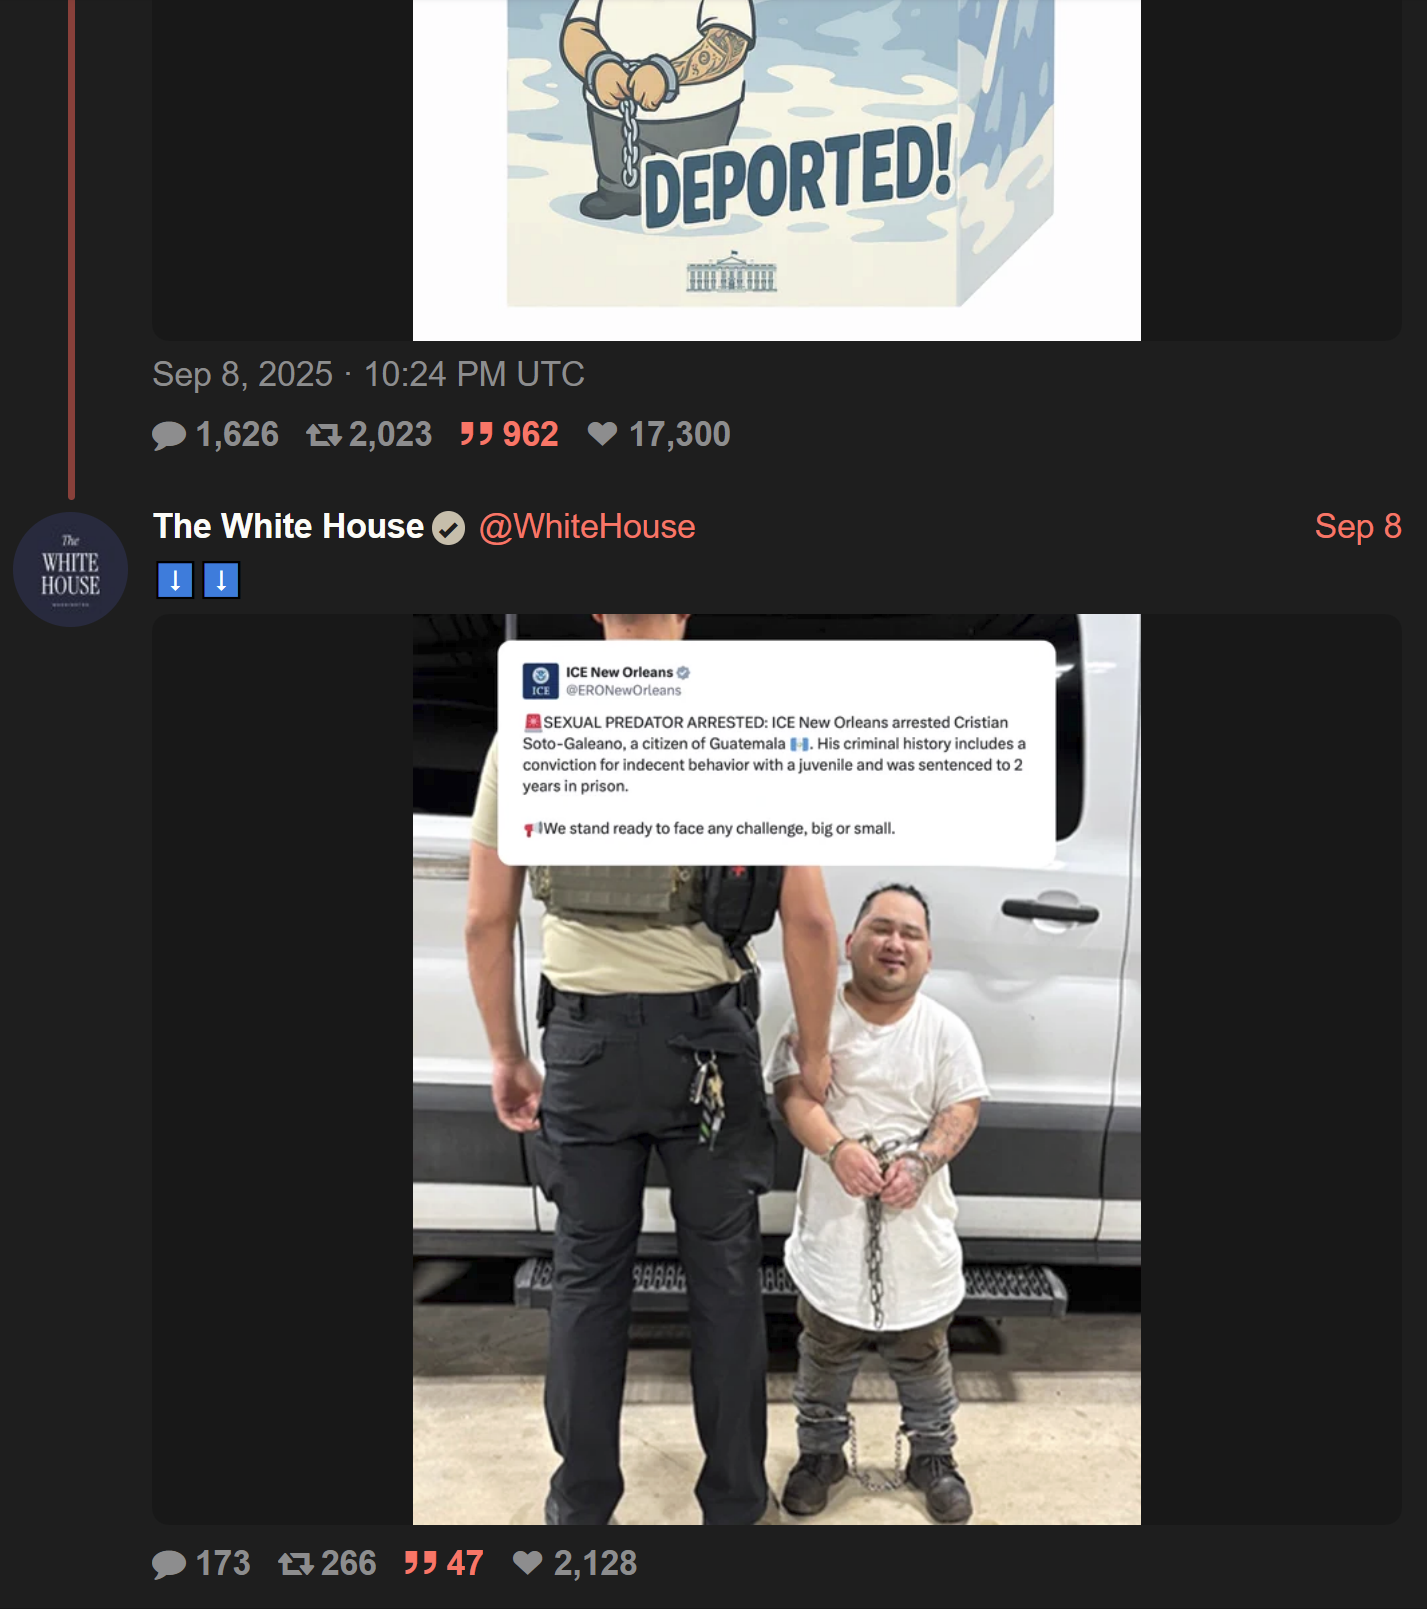Click the retweet icon showing 2,023
Viewport: 1427px width, 1609px height.
pos(324,435)
